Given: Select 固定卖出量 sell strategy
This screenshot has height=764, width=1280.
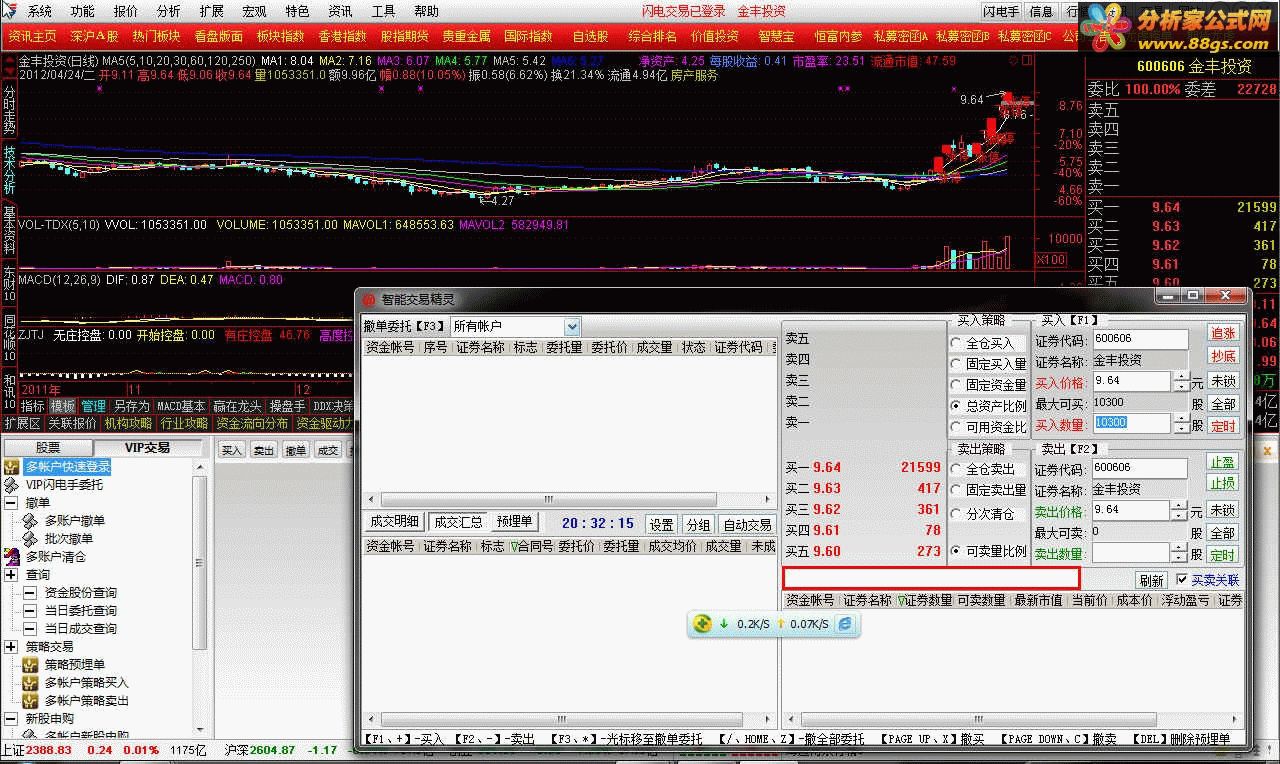Looking at the screenshot, I should click(988, 490).
